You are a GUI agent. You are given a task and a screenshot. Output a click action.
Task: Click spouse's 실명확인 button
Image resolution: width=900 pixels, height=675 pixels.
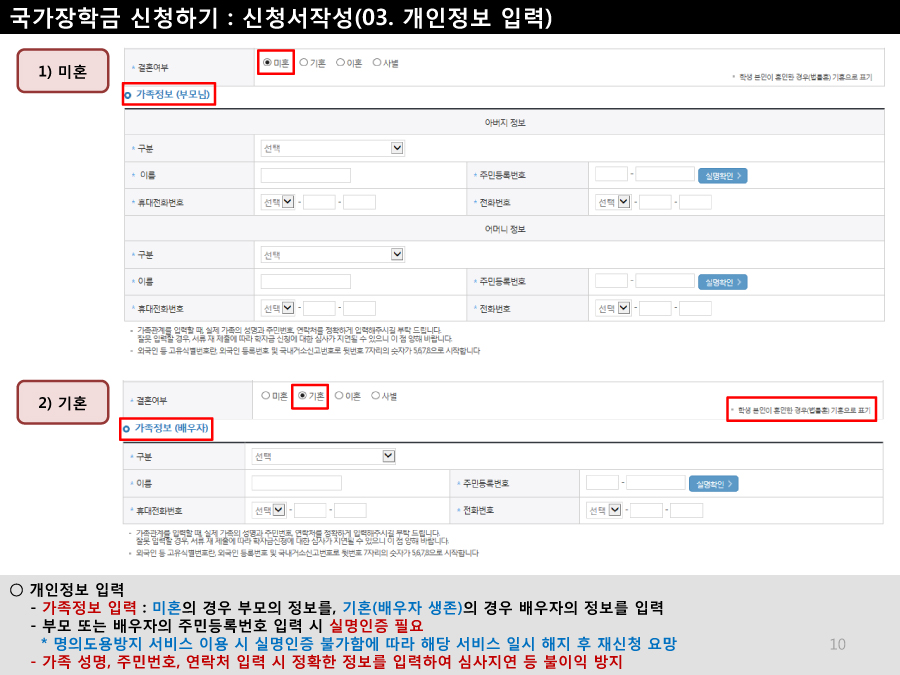coord(713,484)
